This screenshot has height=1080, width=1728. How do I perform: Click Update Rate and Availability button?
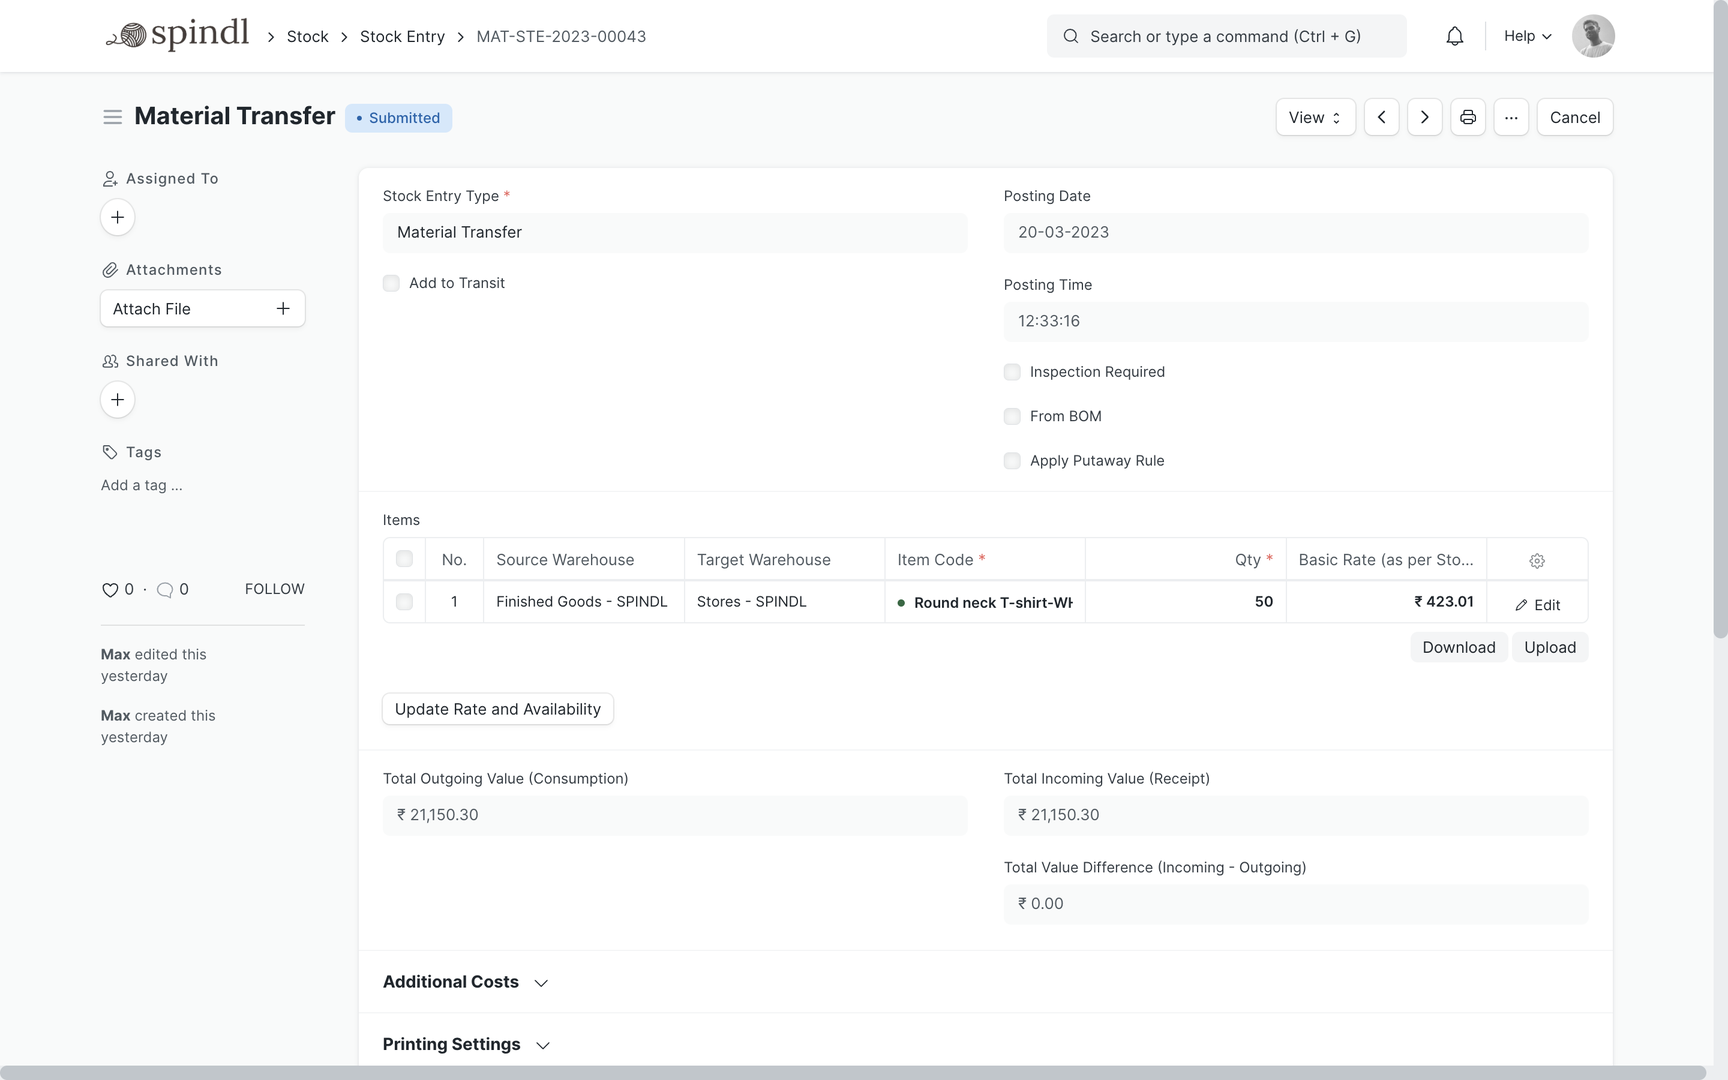point(497,709)
